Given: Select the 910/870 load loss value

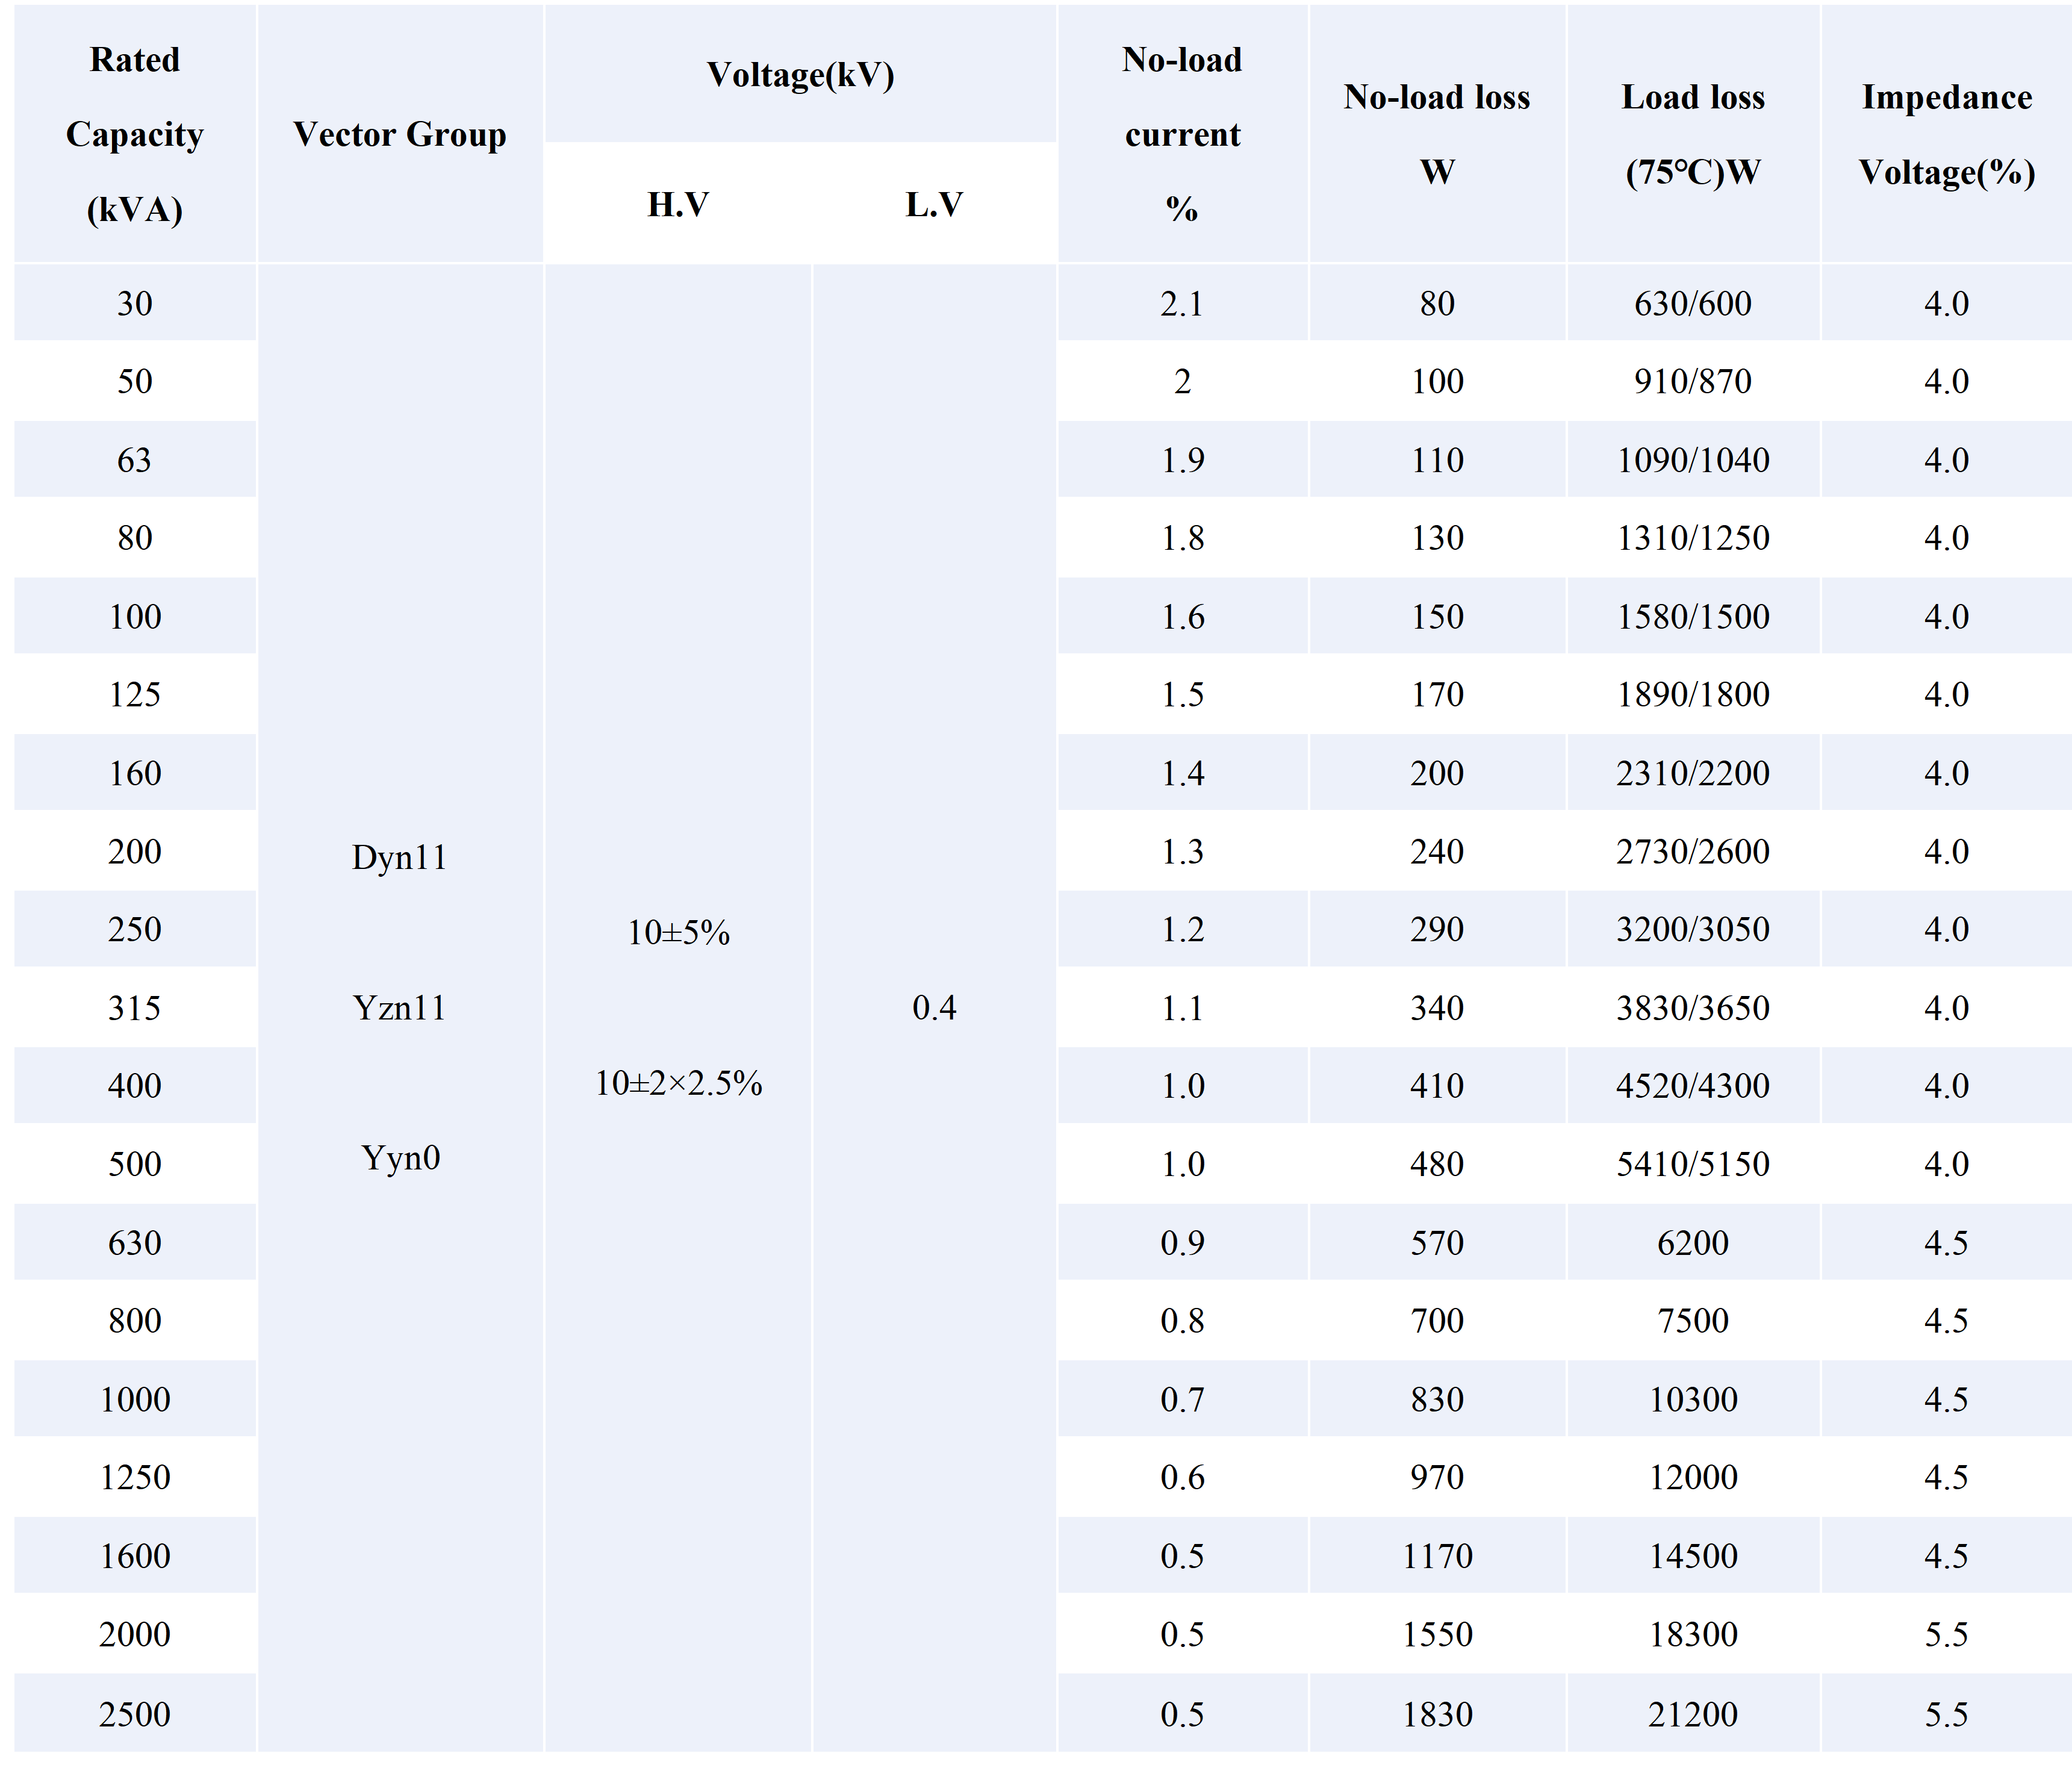Looking at the screenshot, I should [1693, 381].
